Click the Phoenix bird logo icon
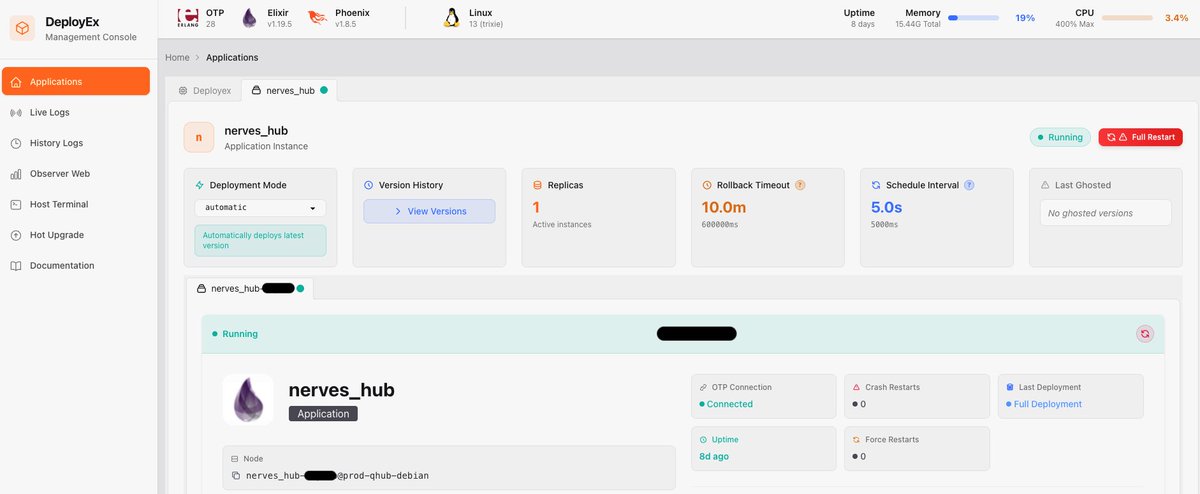The height and width of the screenshot is (494, 1200). [317, 16]
